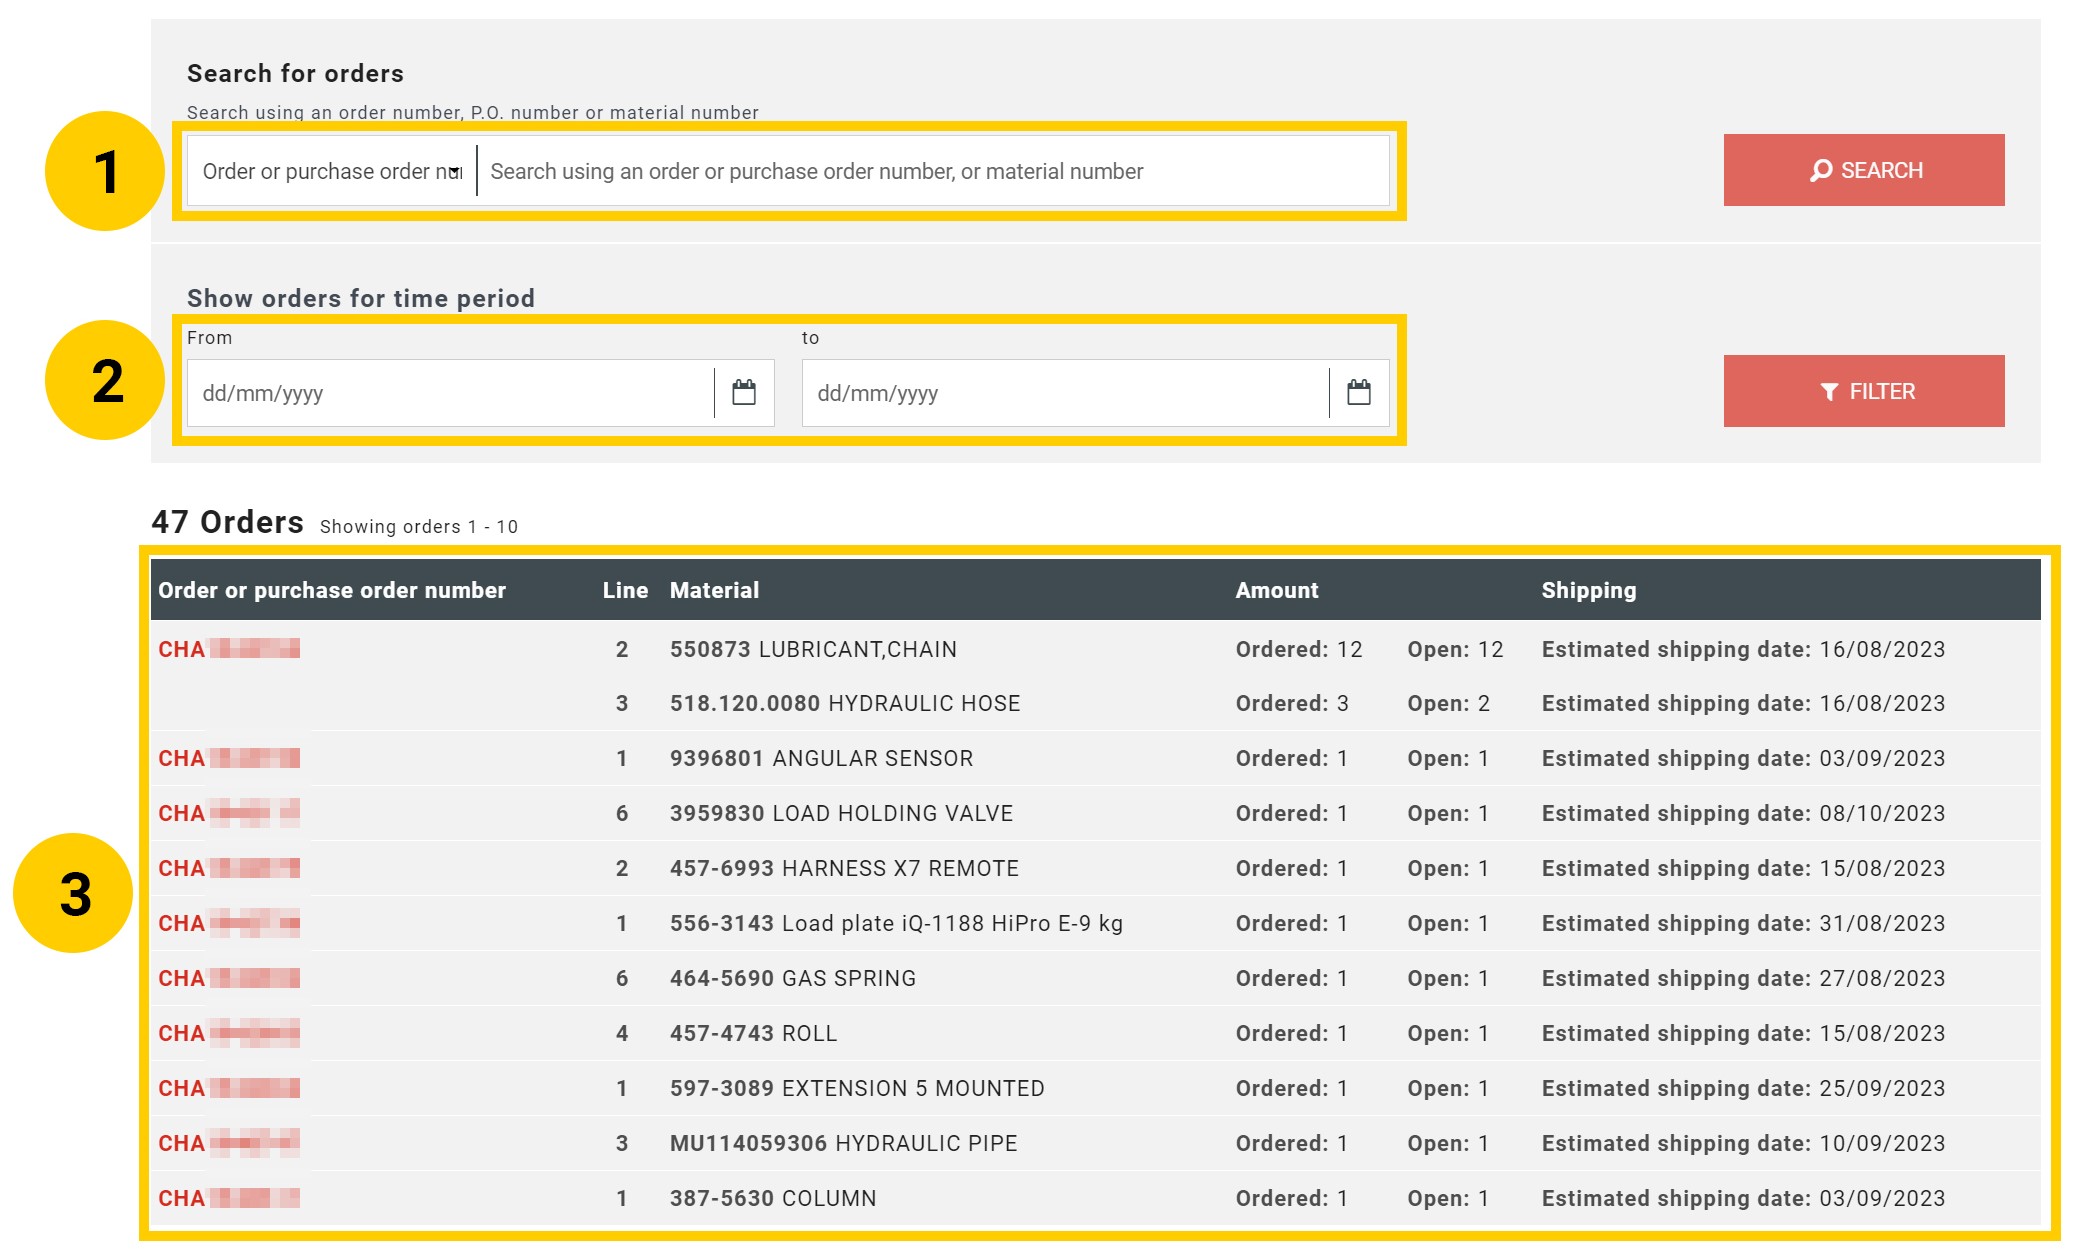Click 'Ordered: 3' in hydraulic hose row
2077x1252 pixels.
1292,703
